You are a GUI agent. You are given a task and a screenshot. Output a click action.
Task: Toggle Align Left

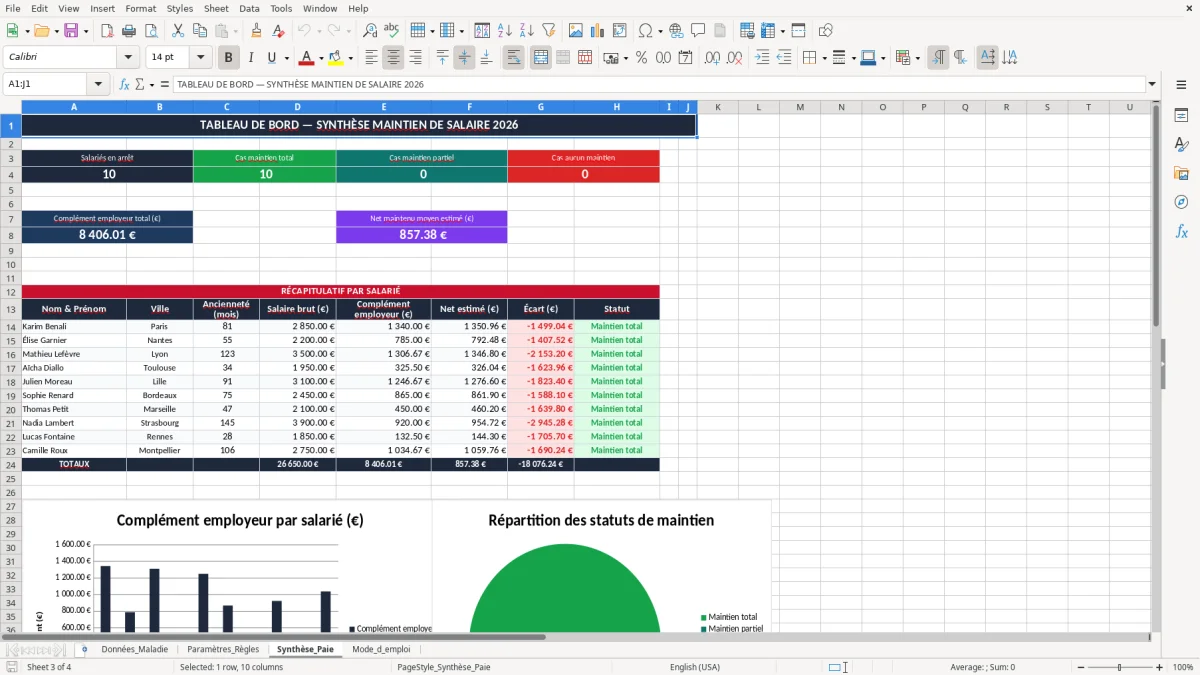(x=372, y=58)
